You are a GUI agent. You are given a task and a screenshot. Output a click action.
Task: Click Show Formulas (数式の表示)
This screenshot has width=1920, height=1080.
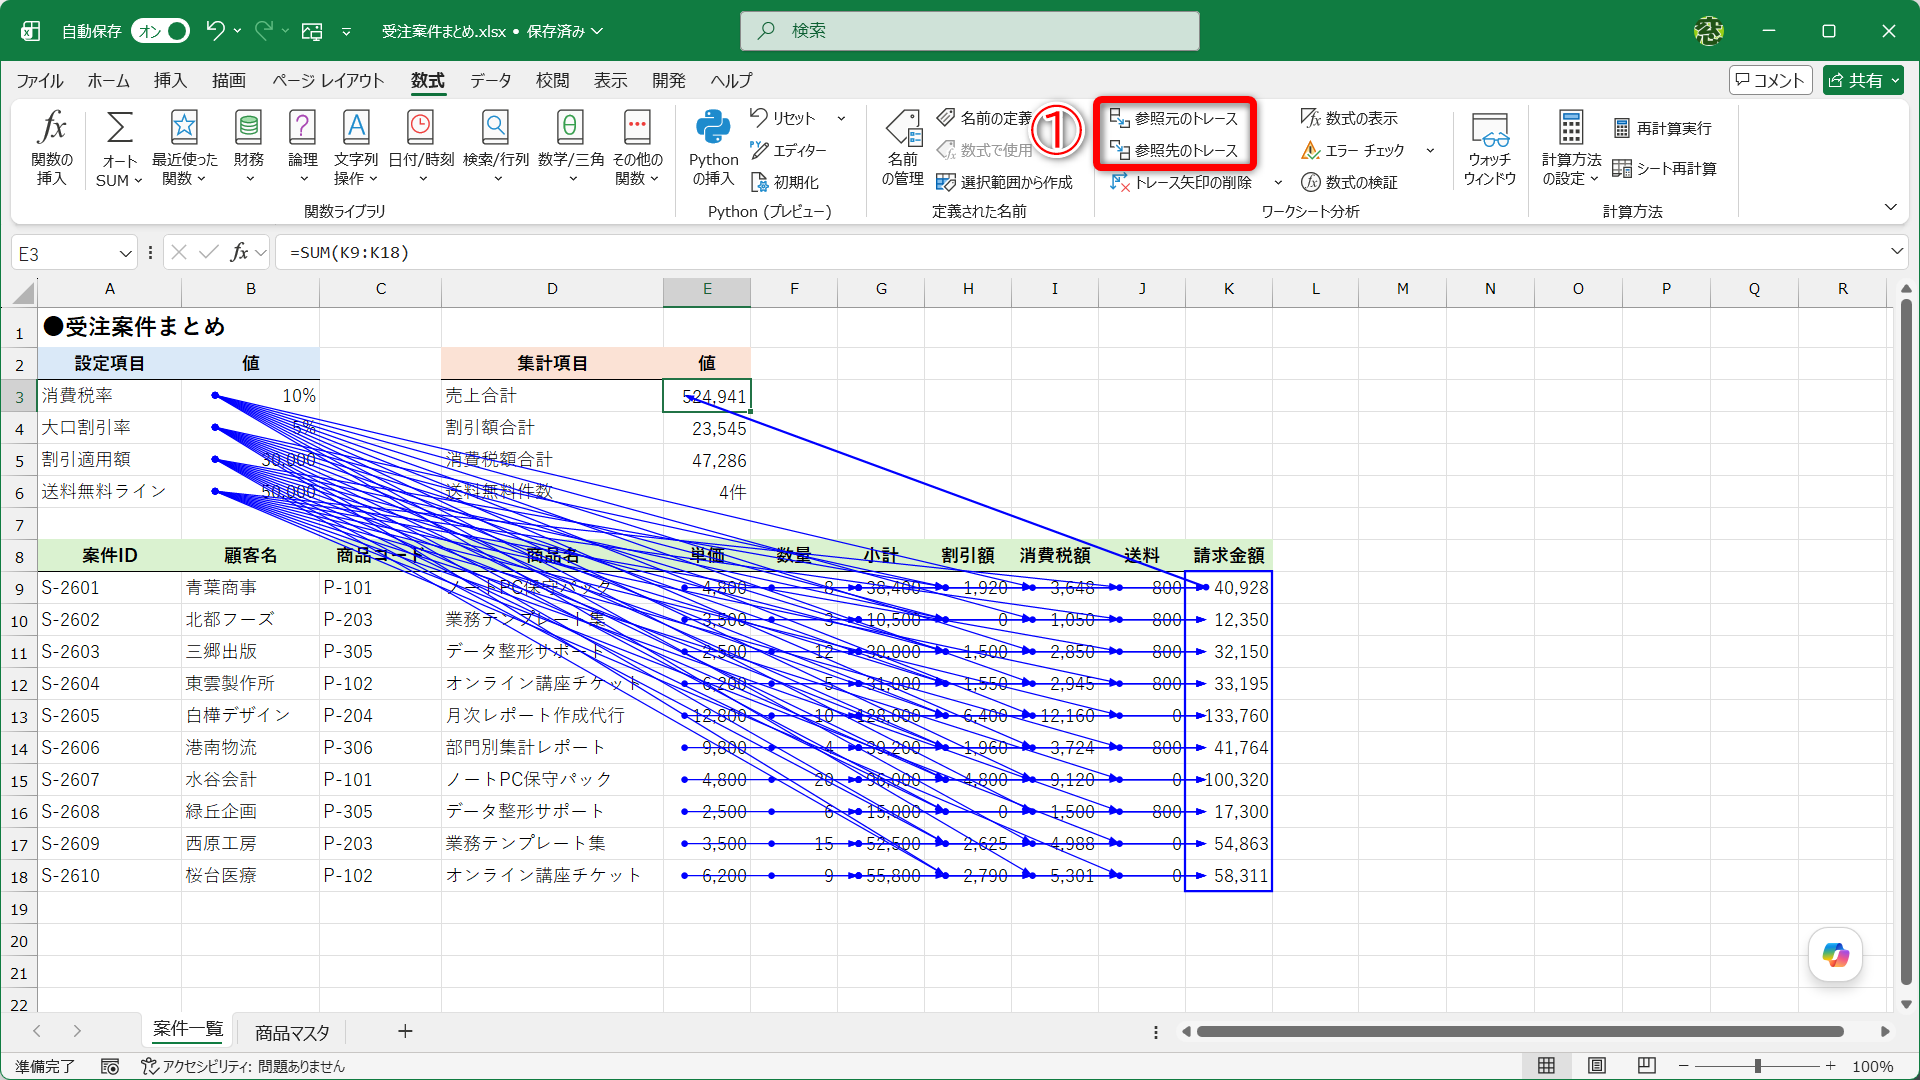[x=1349, y=118]
